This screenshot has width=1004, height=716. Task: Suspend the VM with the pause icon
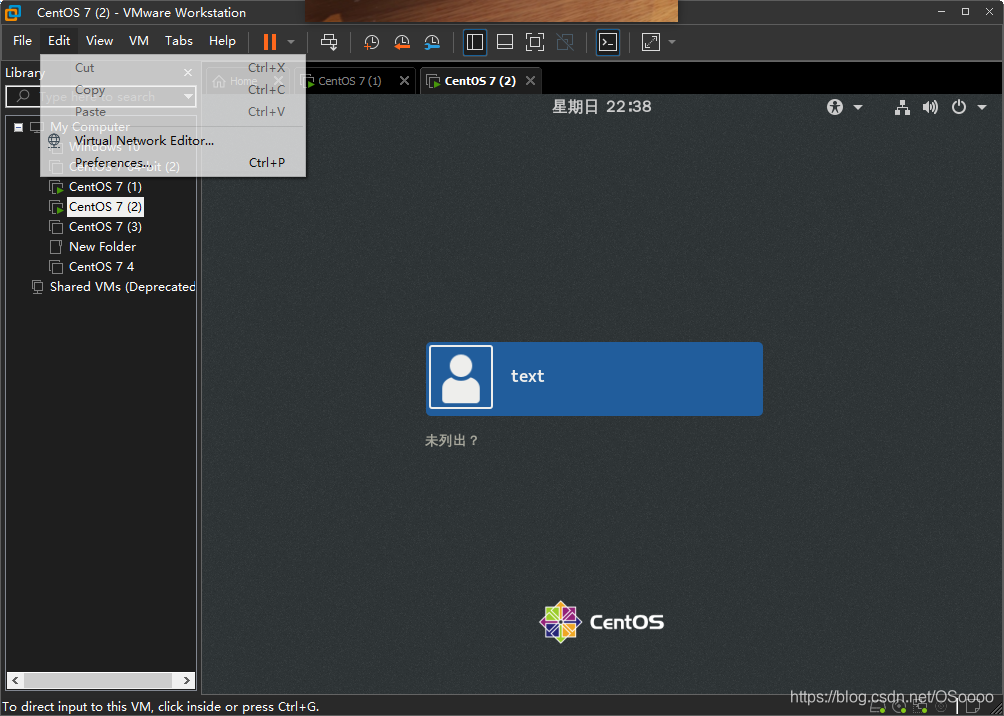click(270, 42)
